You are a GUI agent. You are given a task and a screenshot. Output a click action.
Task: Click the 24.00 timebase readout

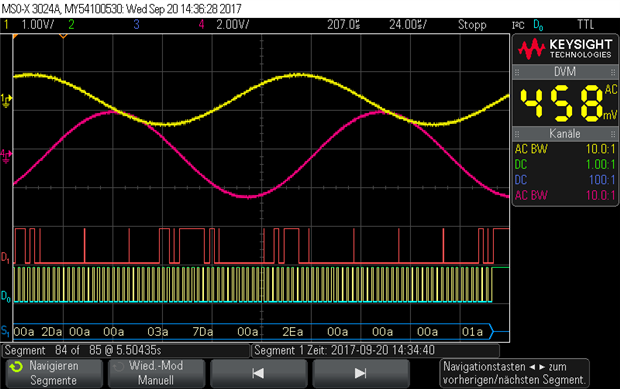[408, 25]
